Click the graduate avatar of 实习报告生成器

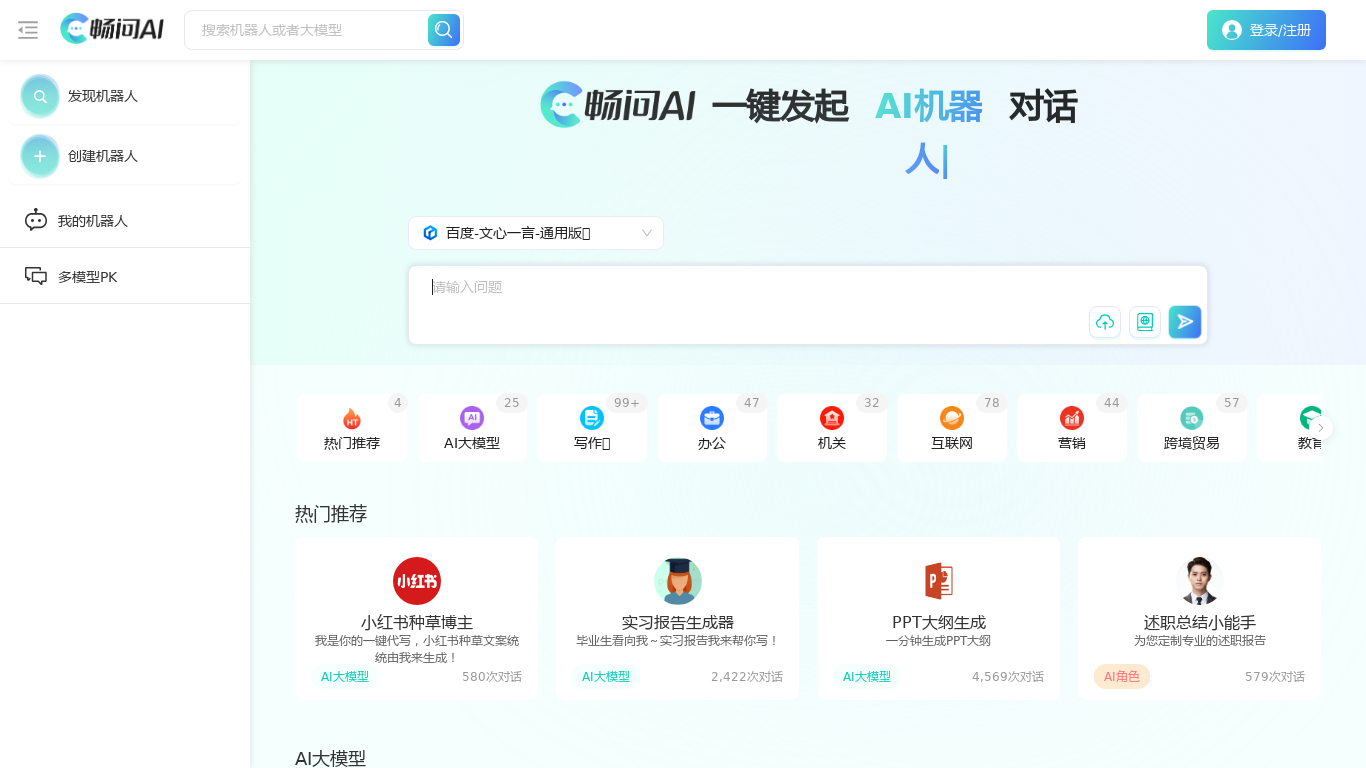coord(678,581)
